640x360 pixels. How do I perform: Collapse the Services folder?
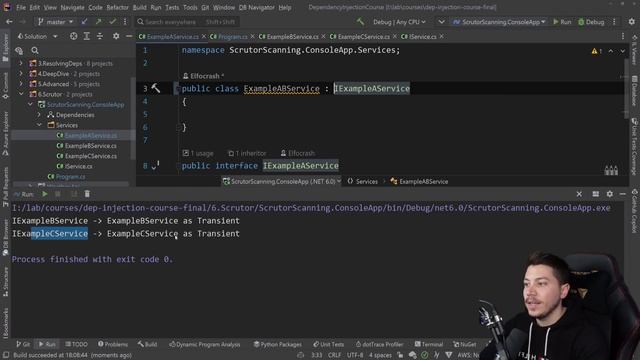[39, 125]
